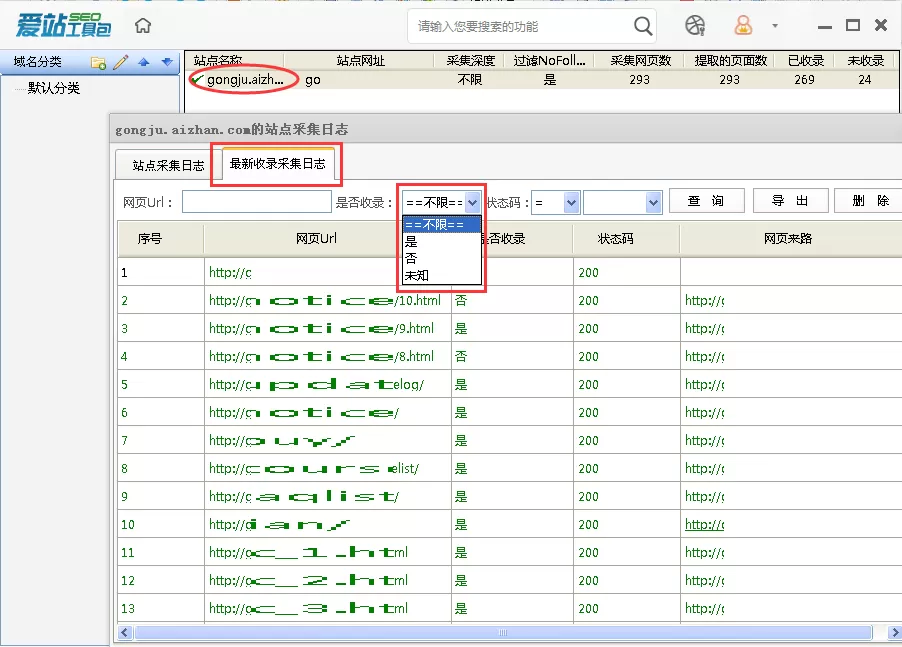Click the 站点网址 column header
The width and height of the screenshot is (902, 647).
tap(360, 60)
